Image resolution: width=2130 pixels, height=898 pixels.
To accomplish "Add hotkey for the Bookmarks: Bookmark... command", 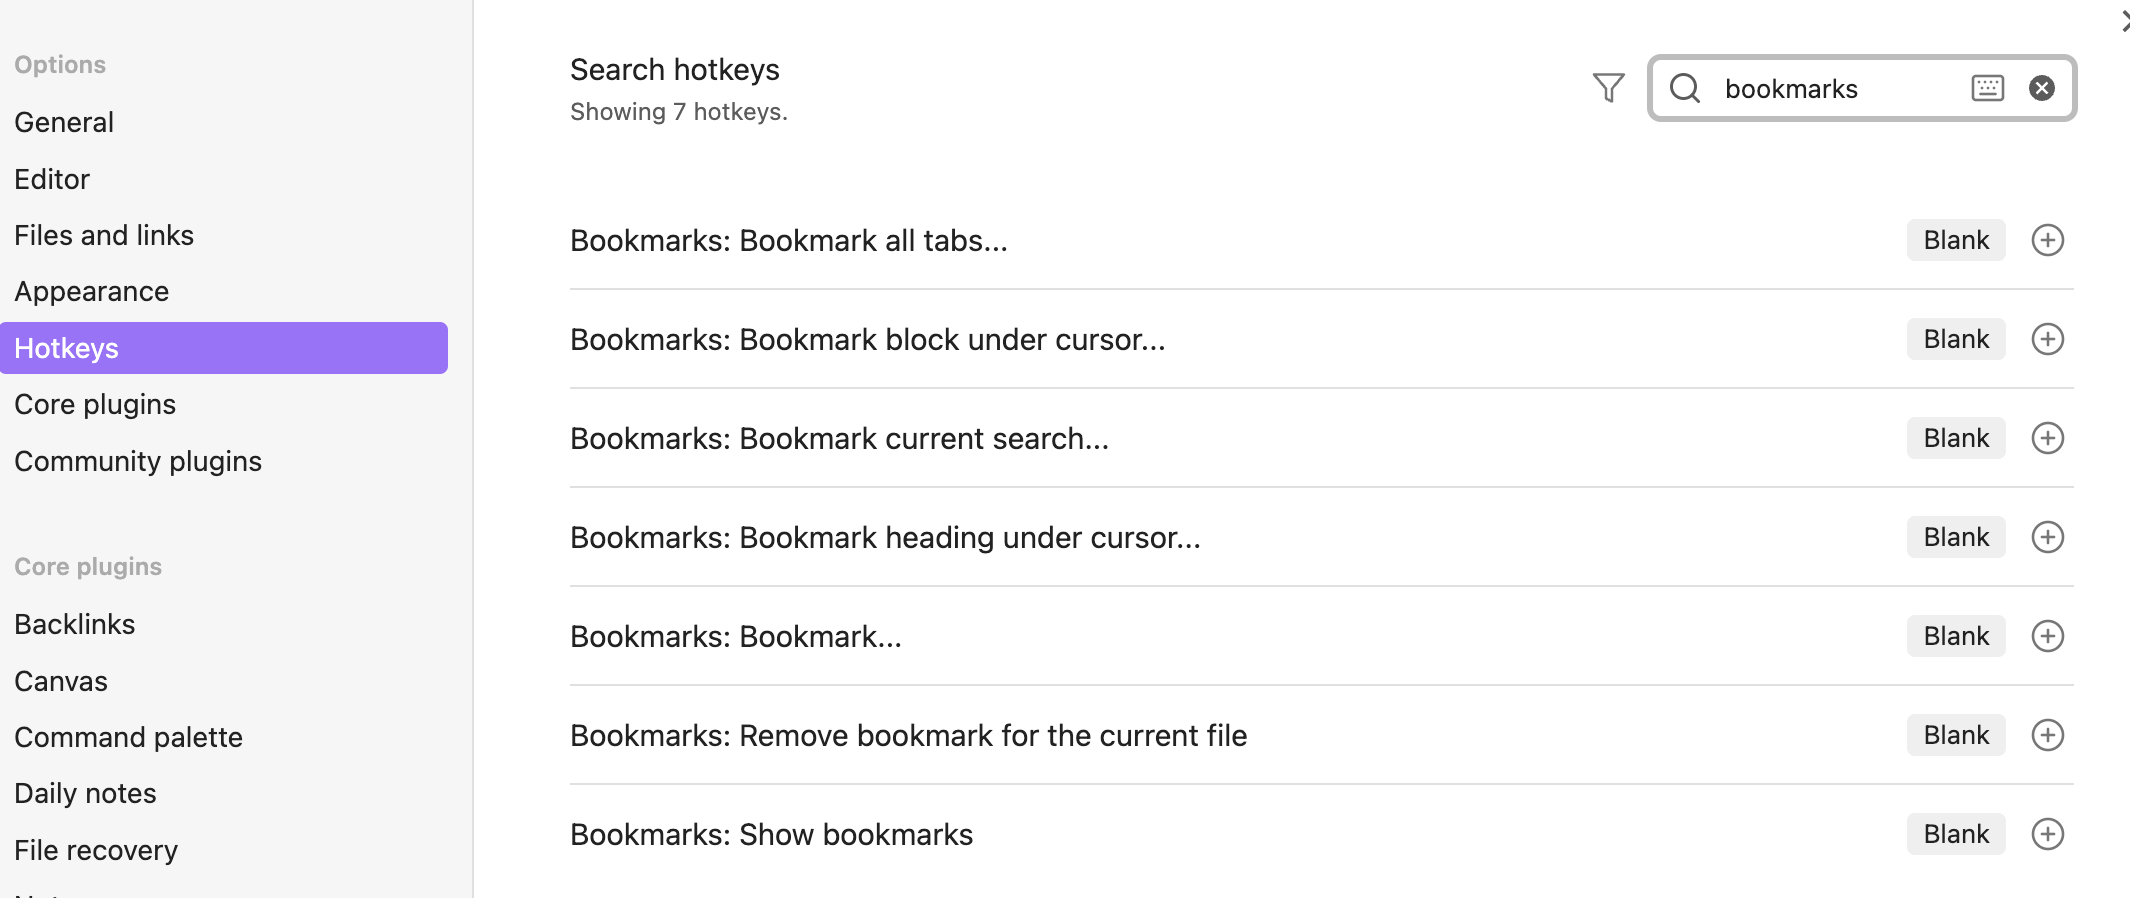I will pyautogui.click(x=2047, y=636).
